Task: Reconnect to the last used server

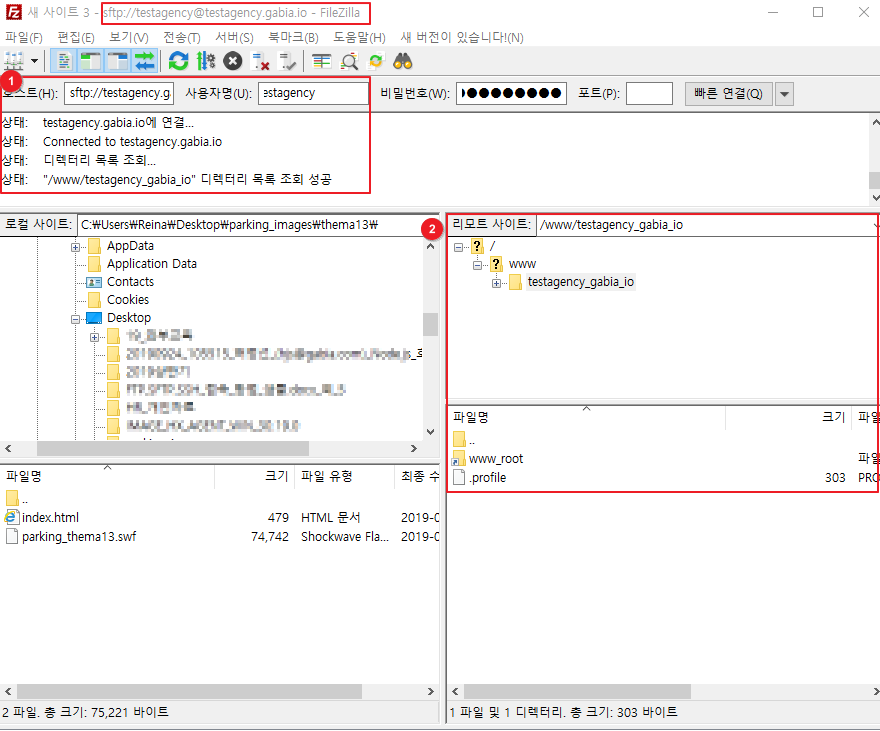Action: [287, 61]
